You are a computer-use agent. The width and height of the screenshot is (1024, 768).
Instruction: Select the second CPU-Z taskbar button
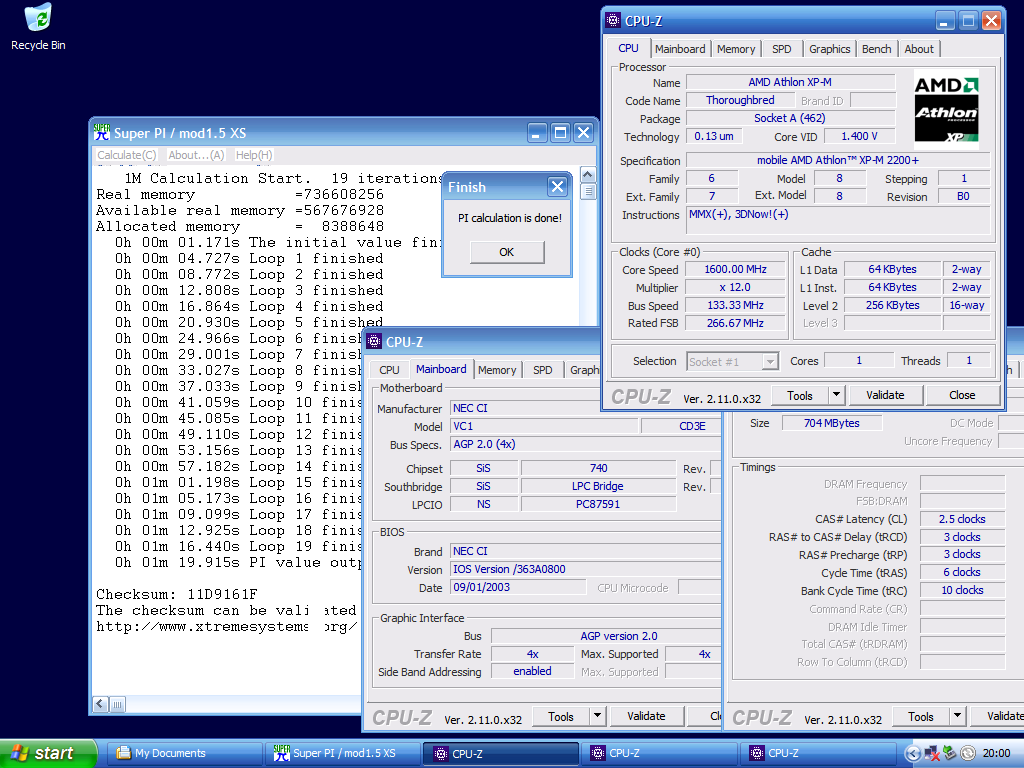pyautogui.click(x=660, y=753)
